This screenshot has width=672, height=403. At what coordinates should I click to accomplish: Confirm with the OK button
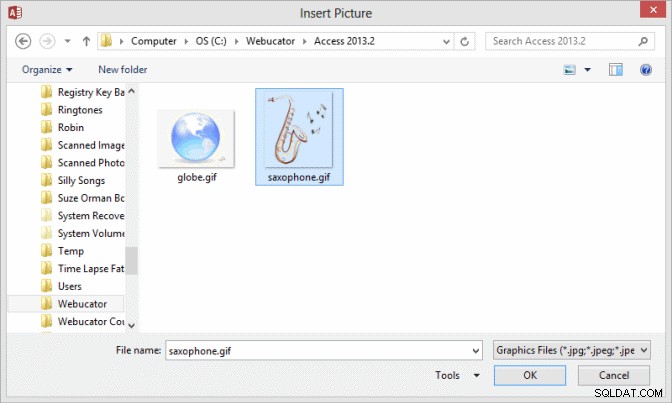click(x=530, y=375)
